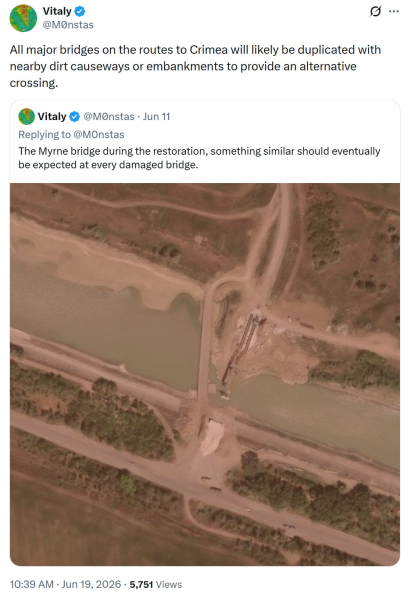
Task: Open the quoted tweet's @M0nstas handle
Action: pyautogui.click(x=109, y=116)
